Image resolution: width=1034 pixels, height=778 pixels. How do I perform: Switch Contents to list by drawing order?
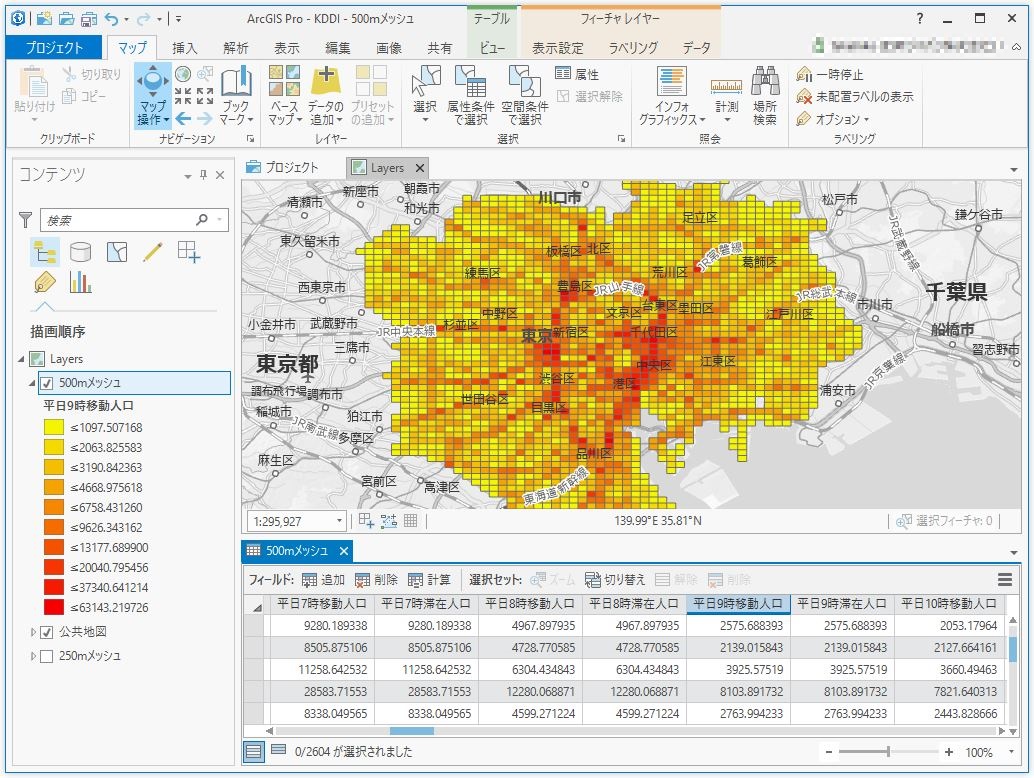pyautogui.click(x=45, y=252)
